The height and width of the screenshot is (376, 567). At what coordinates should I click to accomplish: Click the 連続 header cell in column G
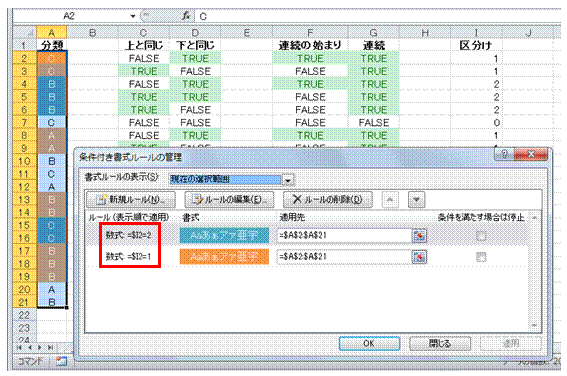point(374,45)
